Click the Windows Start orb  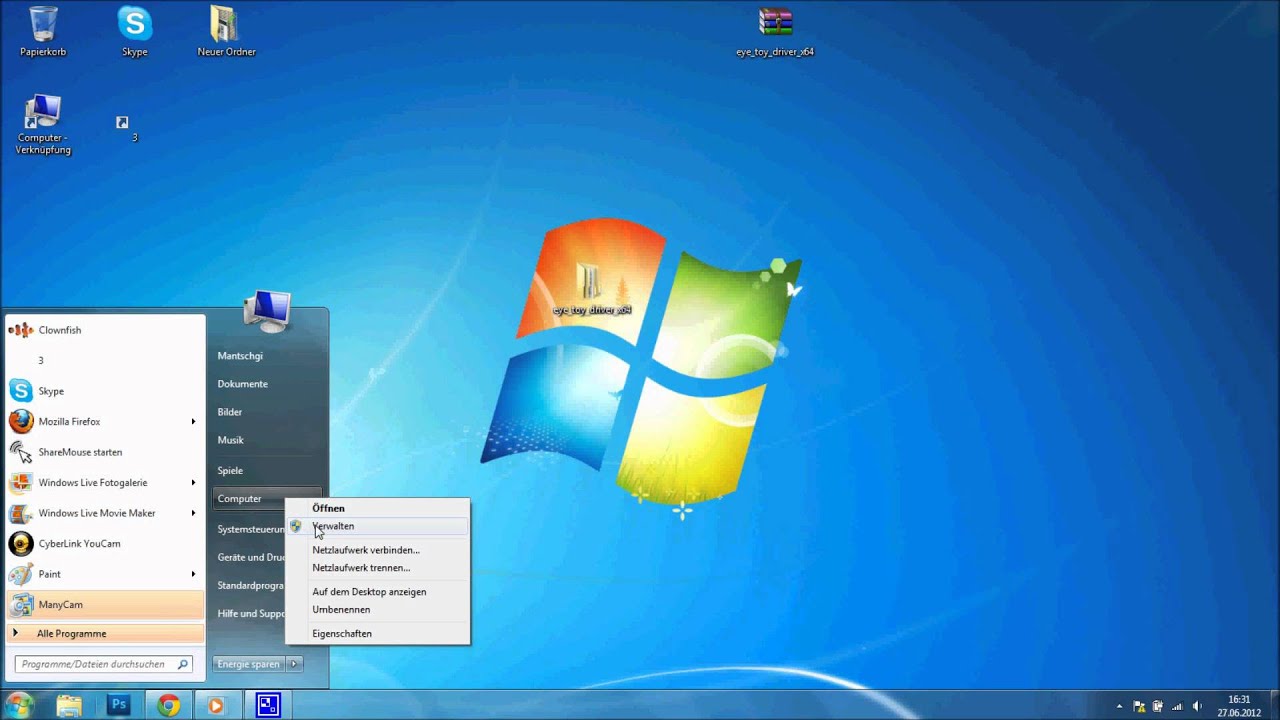click(x=19, y=705)
